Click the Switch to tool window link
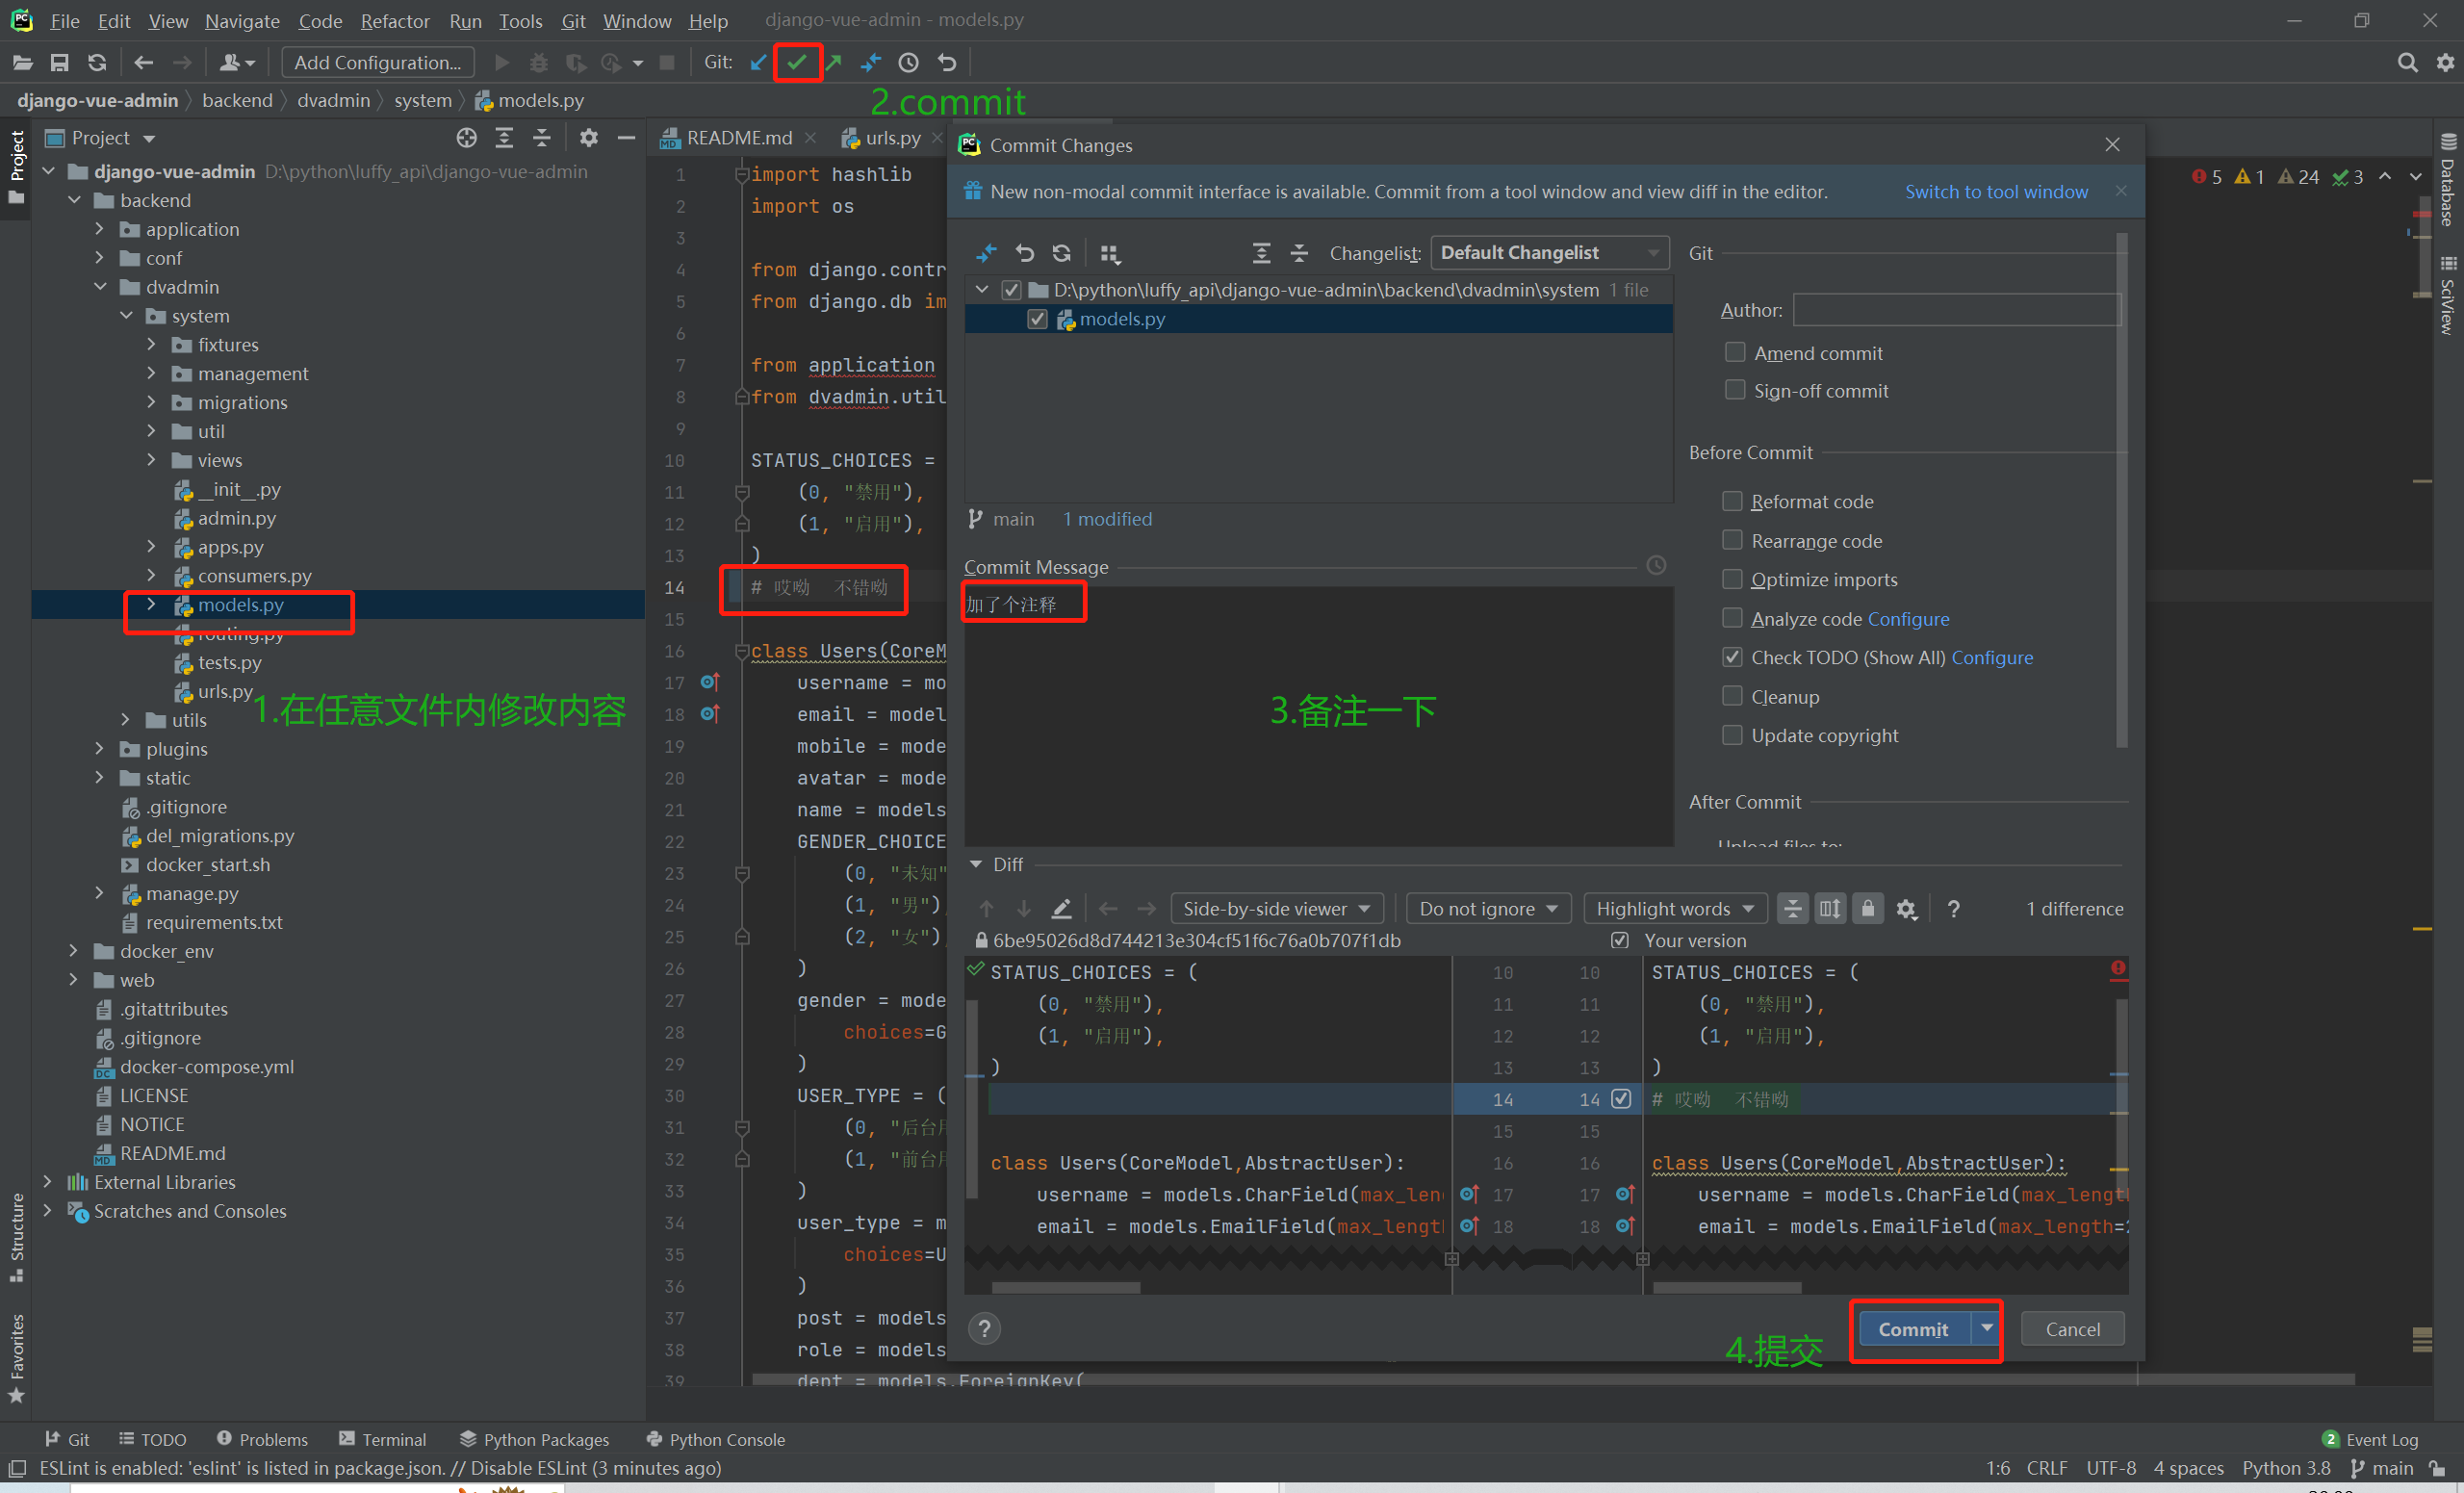Image resolution: width=2464 pixels, height=1493 pixels. 1995,192
